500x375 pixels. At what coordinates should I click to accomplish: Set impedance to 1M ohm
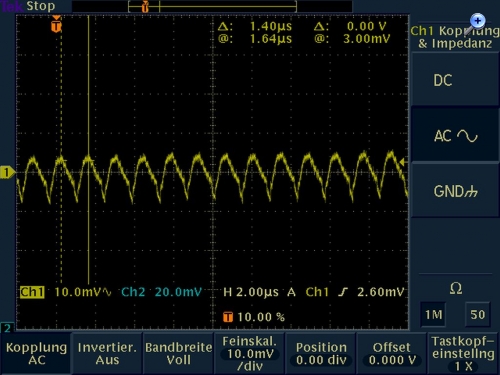(433, 314)
